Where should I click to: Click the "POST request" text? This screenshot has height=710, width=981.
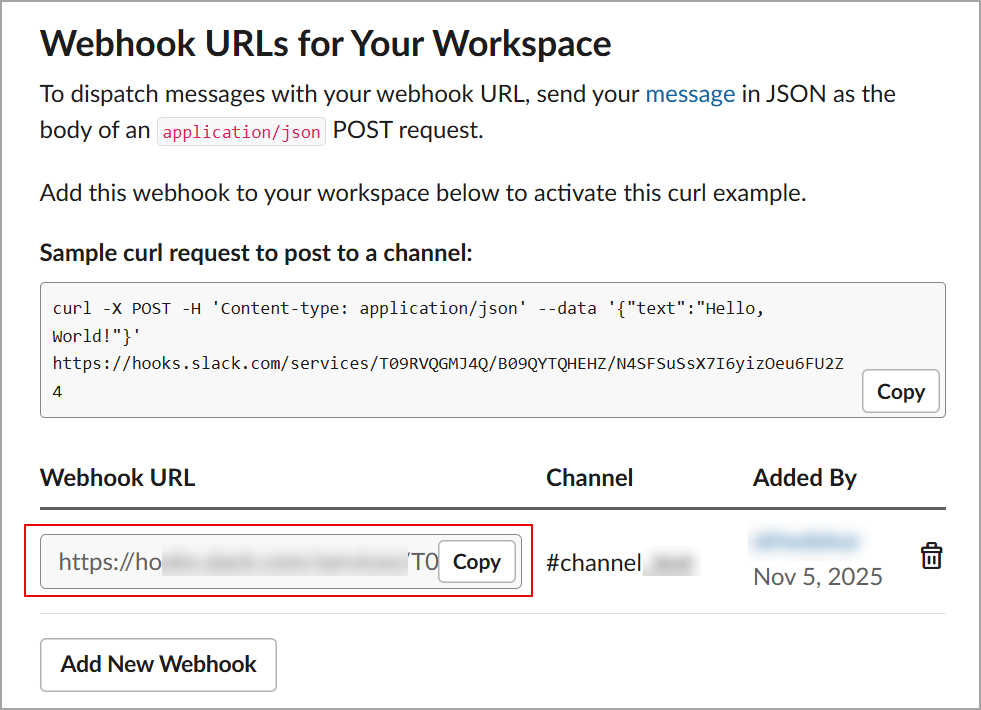pos(408,130)
